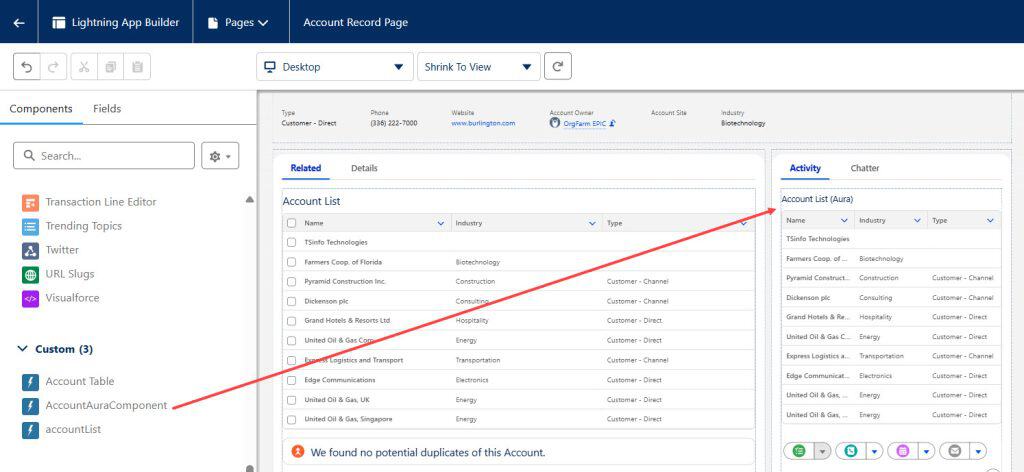Open the www.burlington.com website link

pos(483,123)
